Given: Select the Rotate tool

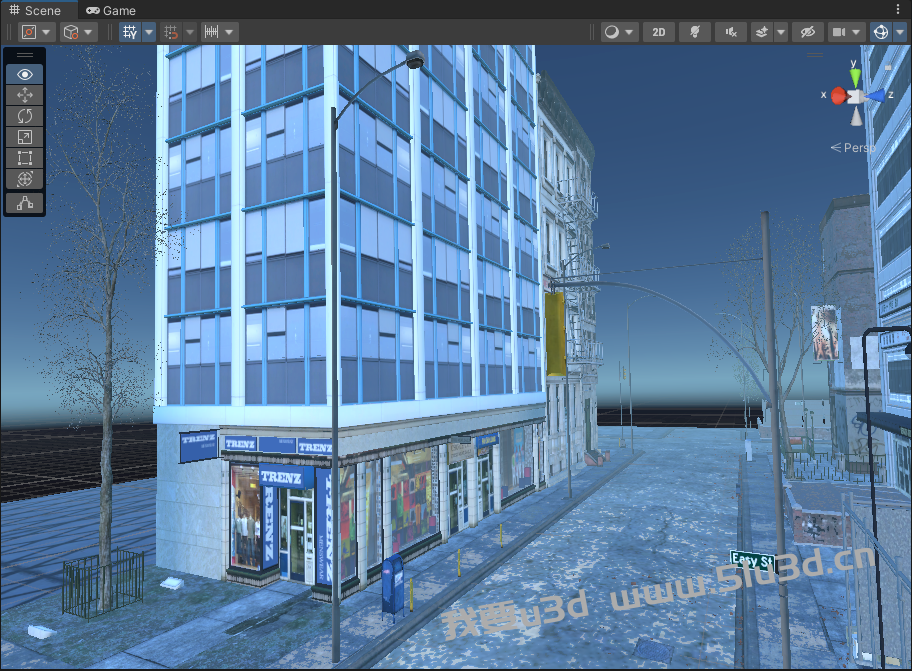Looking at the screenshot, I should 24,116.
